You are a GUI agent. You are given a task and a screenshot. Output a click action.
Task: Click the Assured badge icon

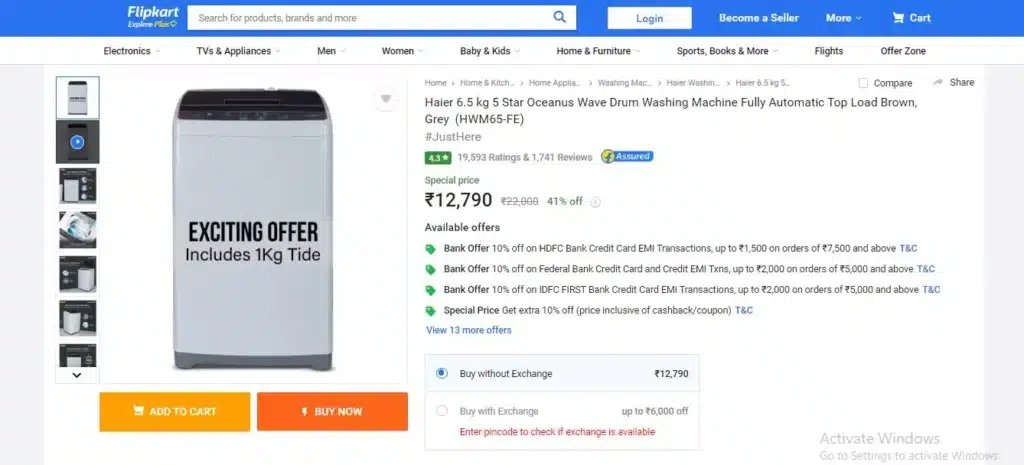click(x=627, y=157)
